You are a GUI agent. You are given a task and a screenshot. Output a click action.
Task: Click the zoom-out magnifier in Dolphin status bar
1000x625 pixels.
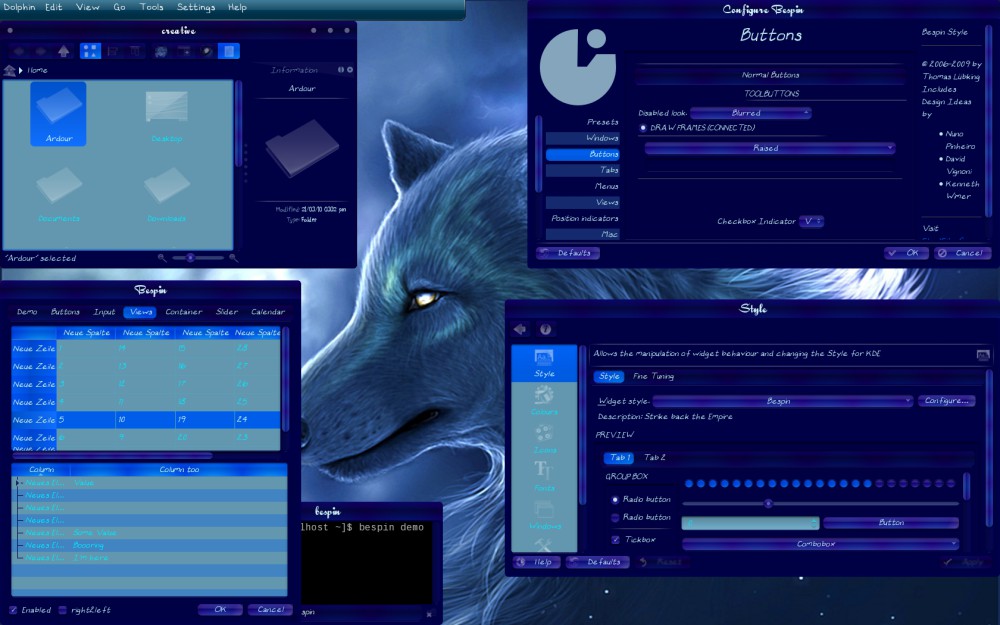tap(162, 258)
